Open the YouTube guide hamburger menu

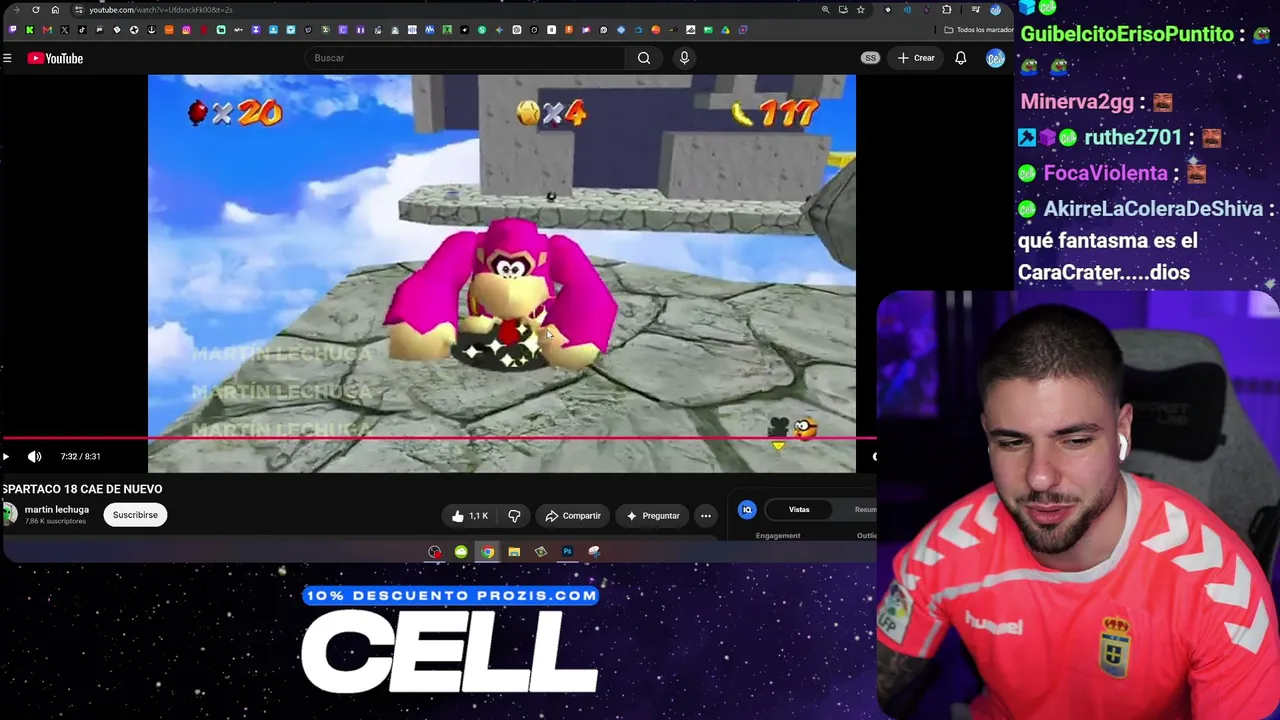7,58
